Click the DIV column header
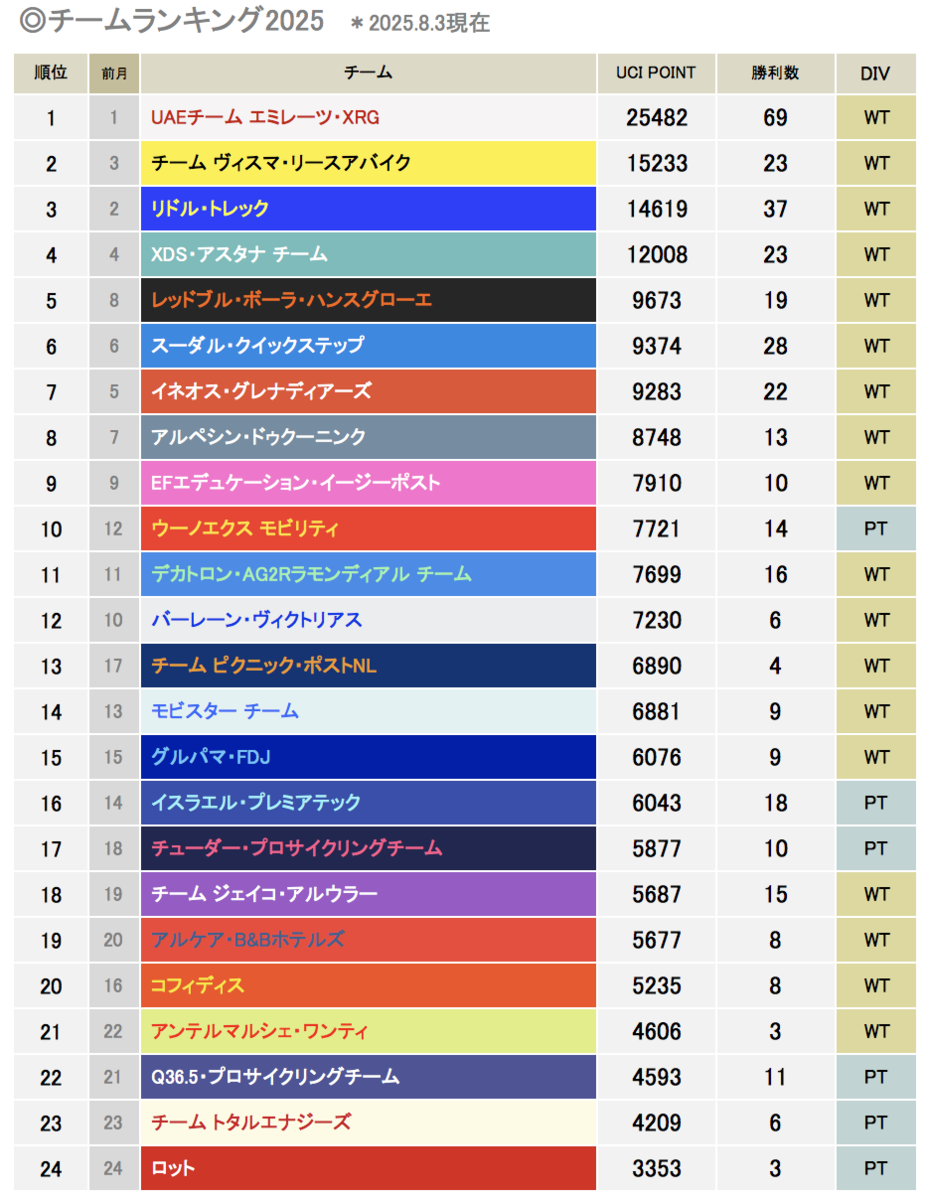The image size is (928, 1200). [x=875, y=73]
